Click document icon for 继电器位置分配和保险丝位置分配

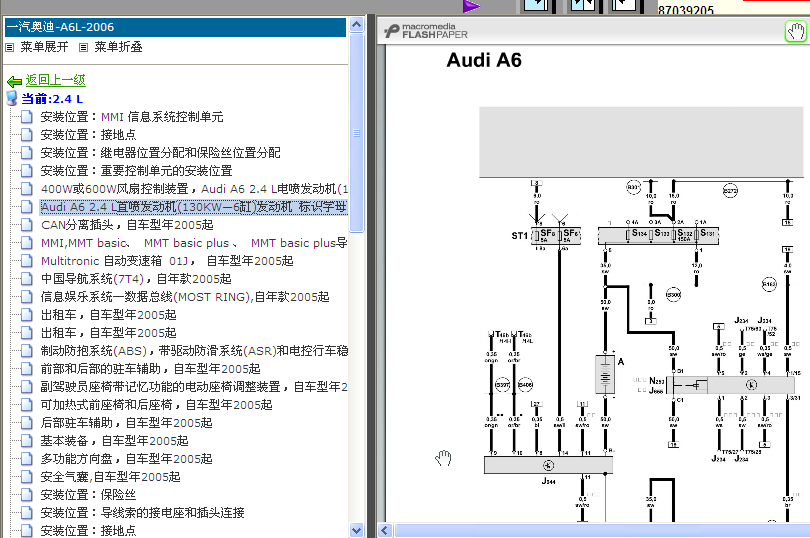click(x=27, y=153)
